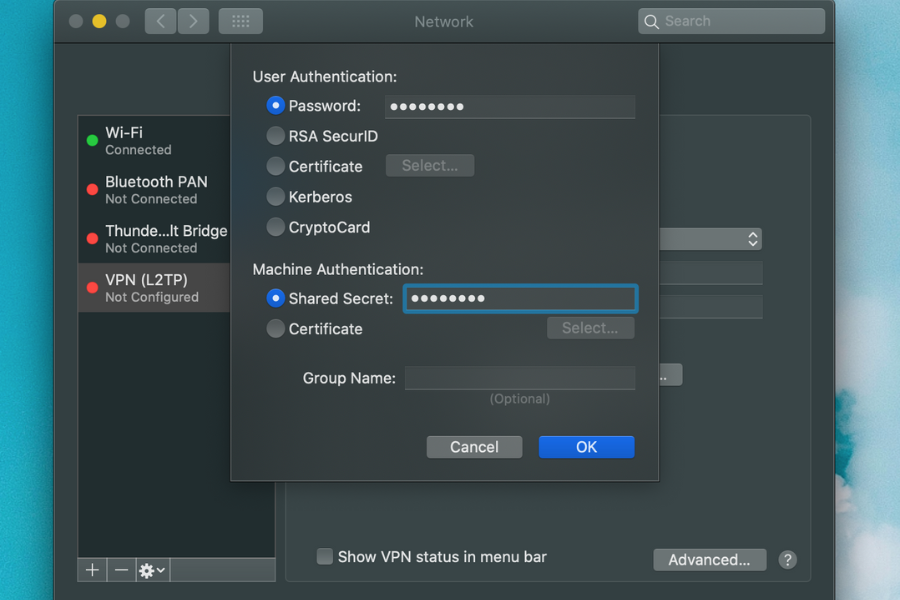Image resolution: width=900 pixels, height=600 pixels.
Task: Select VPN (L2TP) in the services list
Action: tap(155, 288)
